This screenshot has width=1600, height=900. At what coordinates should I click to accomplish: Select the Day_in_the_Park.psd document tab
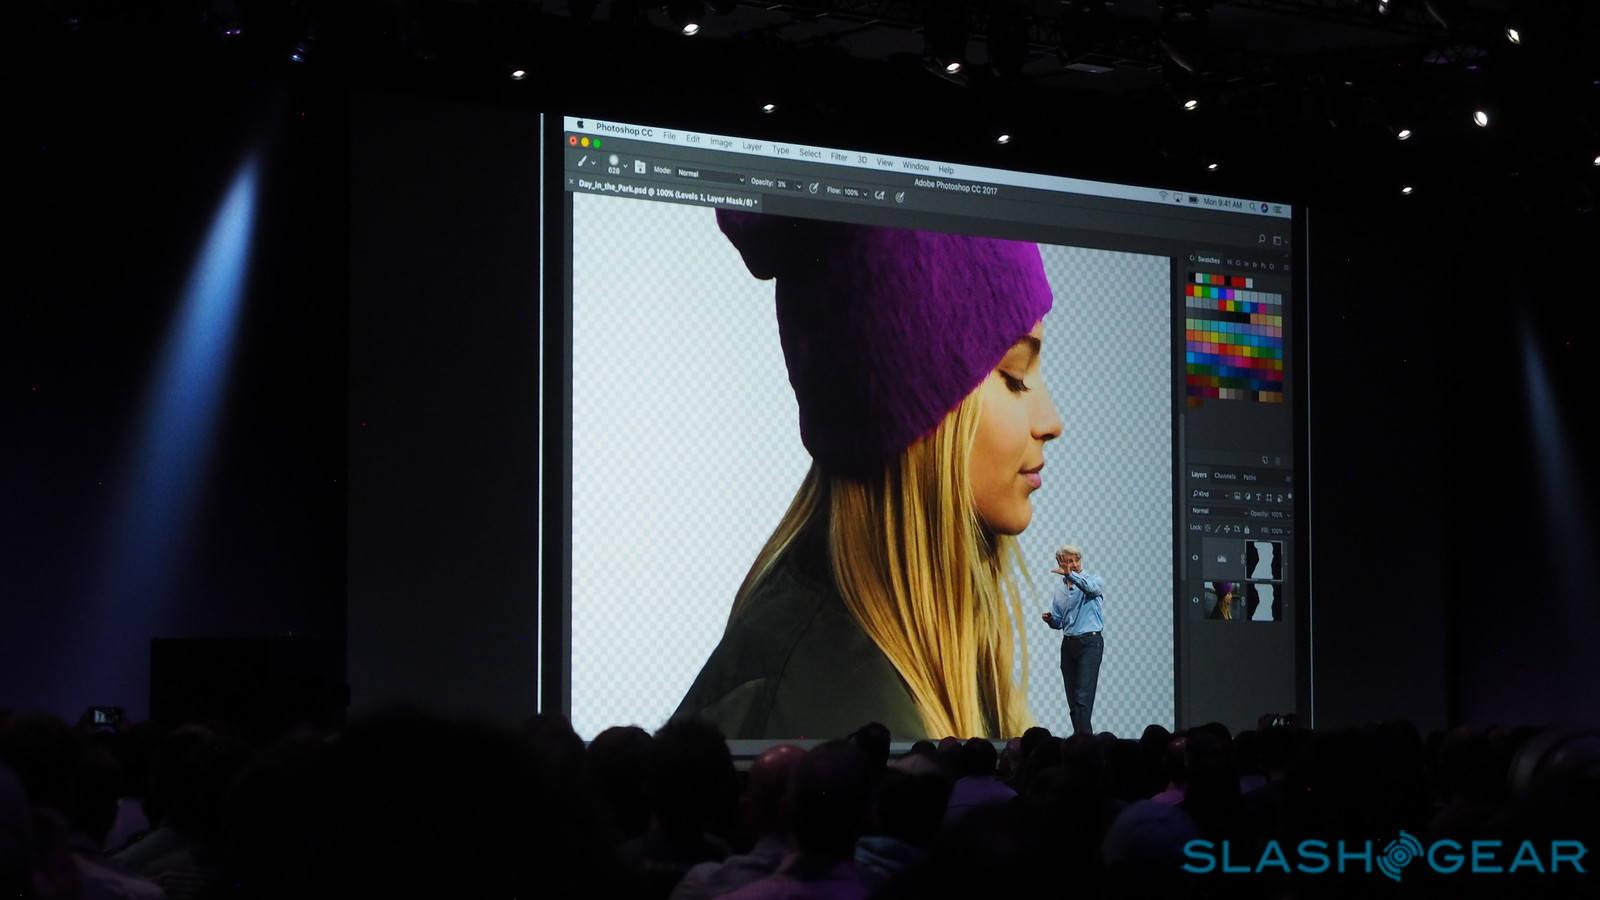[667, 192]
